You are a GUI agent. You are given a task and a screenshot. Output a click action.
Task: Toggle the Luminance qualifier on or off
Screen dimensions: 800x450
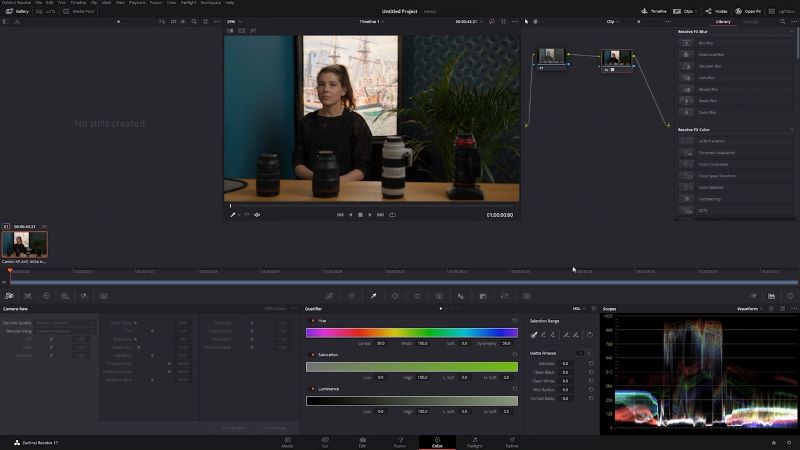click(x=313, y=388)
